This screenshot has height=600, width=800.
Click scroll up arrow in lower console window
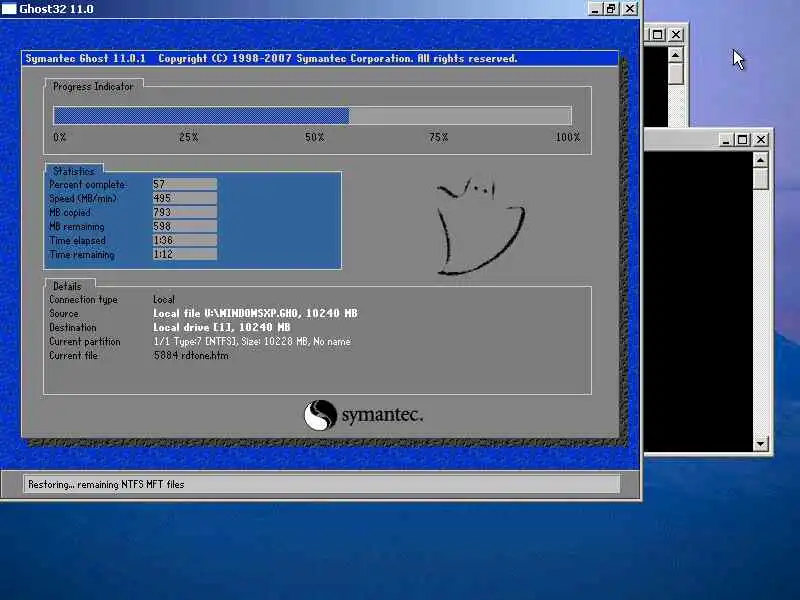(760, 160)
